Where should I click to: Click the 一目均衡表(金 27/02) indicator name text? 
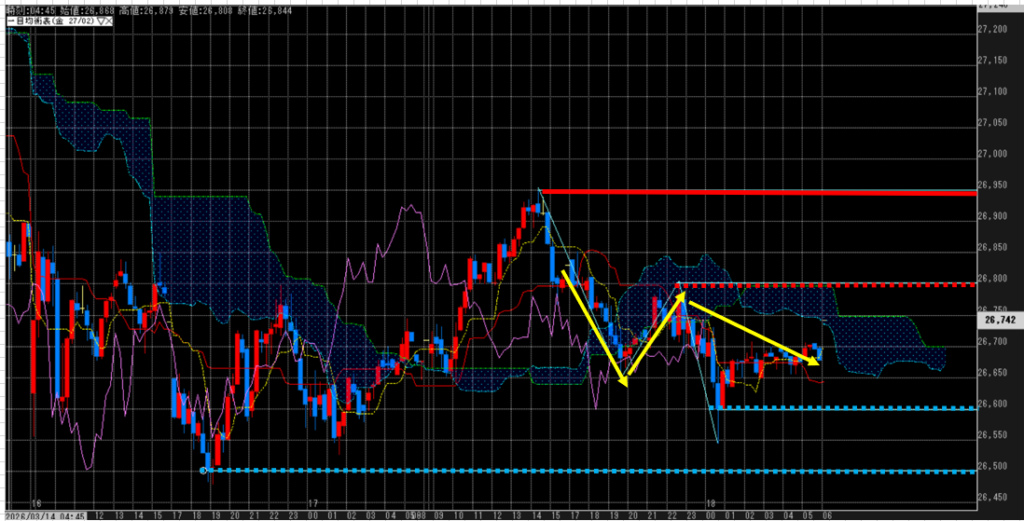coord(50,19)
